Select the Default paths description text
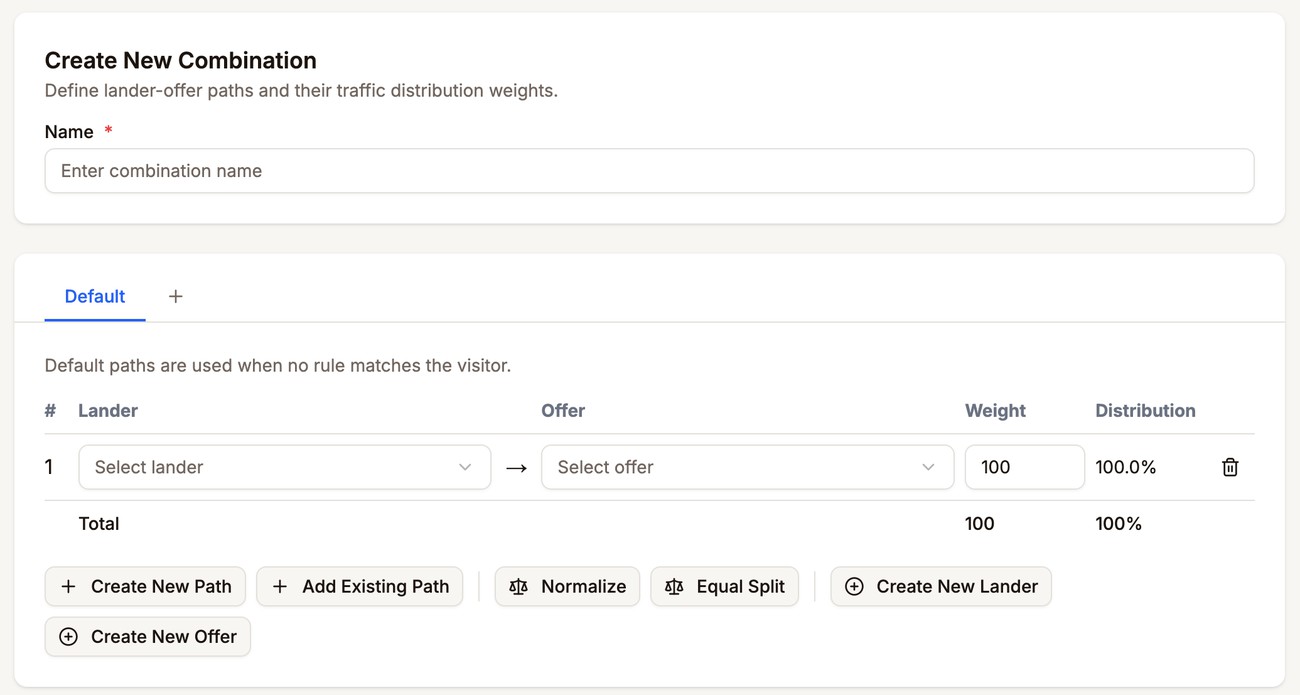Image resolution: width=1300 pixels, height=695 pixels. tap(278, 366)
